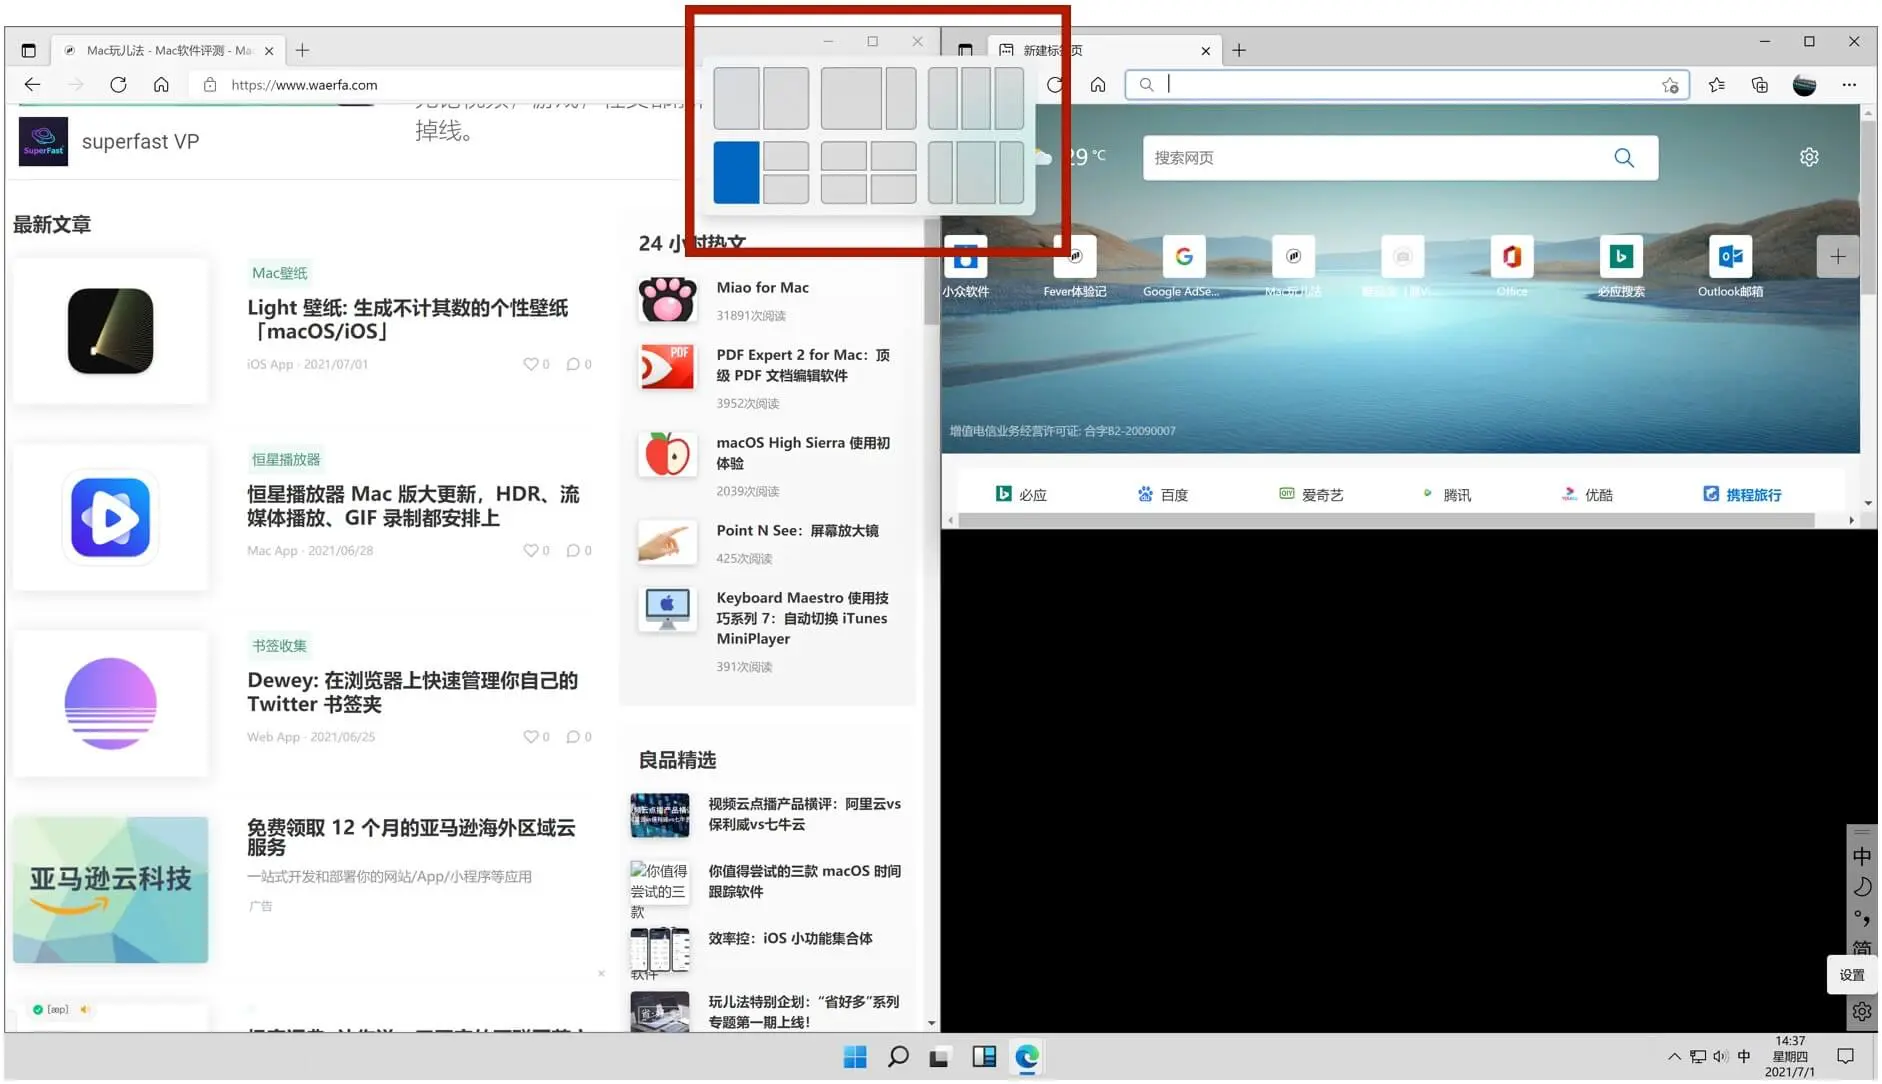Open 腾讯 link
This screenshot has height=1084, width=1882.
(1446, 494)
